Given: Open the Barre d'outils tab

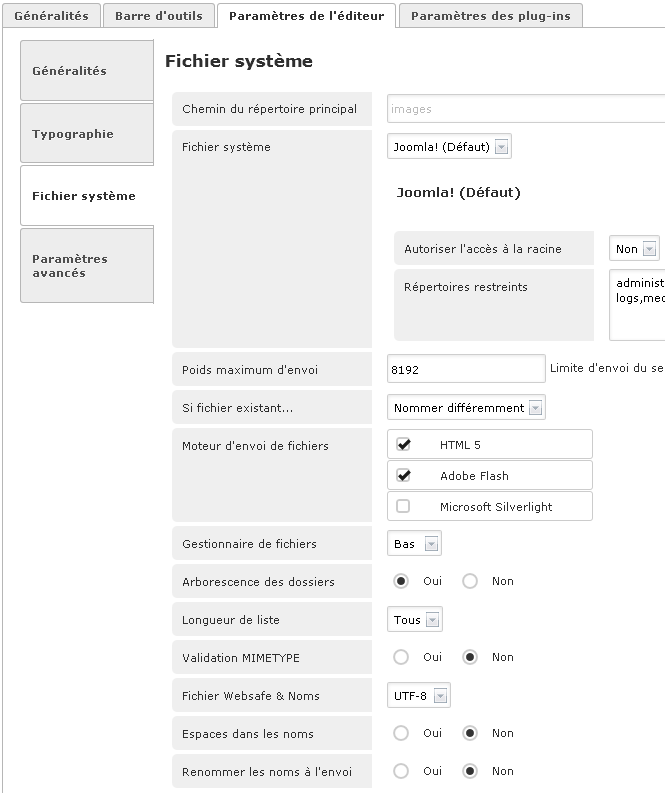Looking at the screenshot, I should coord(158,16).
